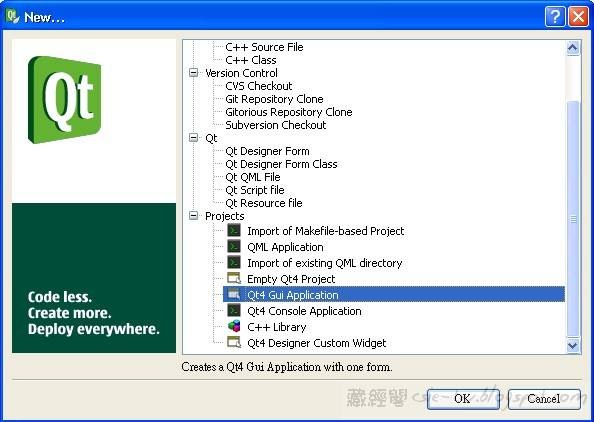Click the vertical scrollbar thumb
Screen dimensions: 594x422
573,219
